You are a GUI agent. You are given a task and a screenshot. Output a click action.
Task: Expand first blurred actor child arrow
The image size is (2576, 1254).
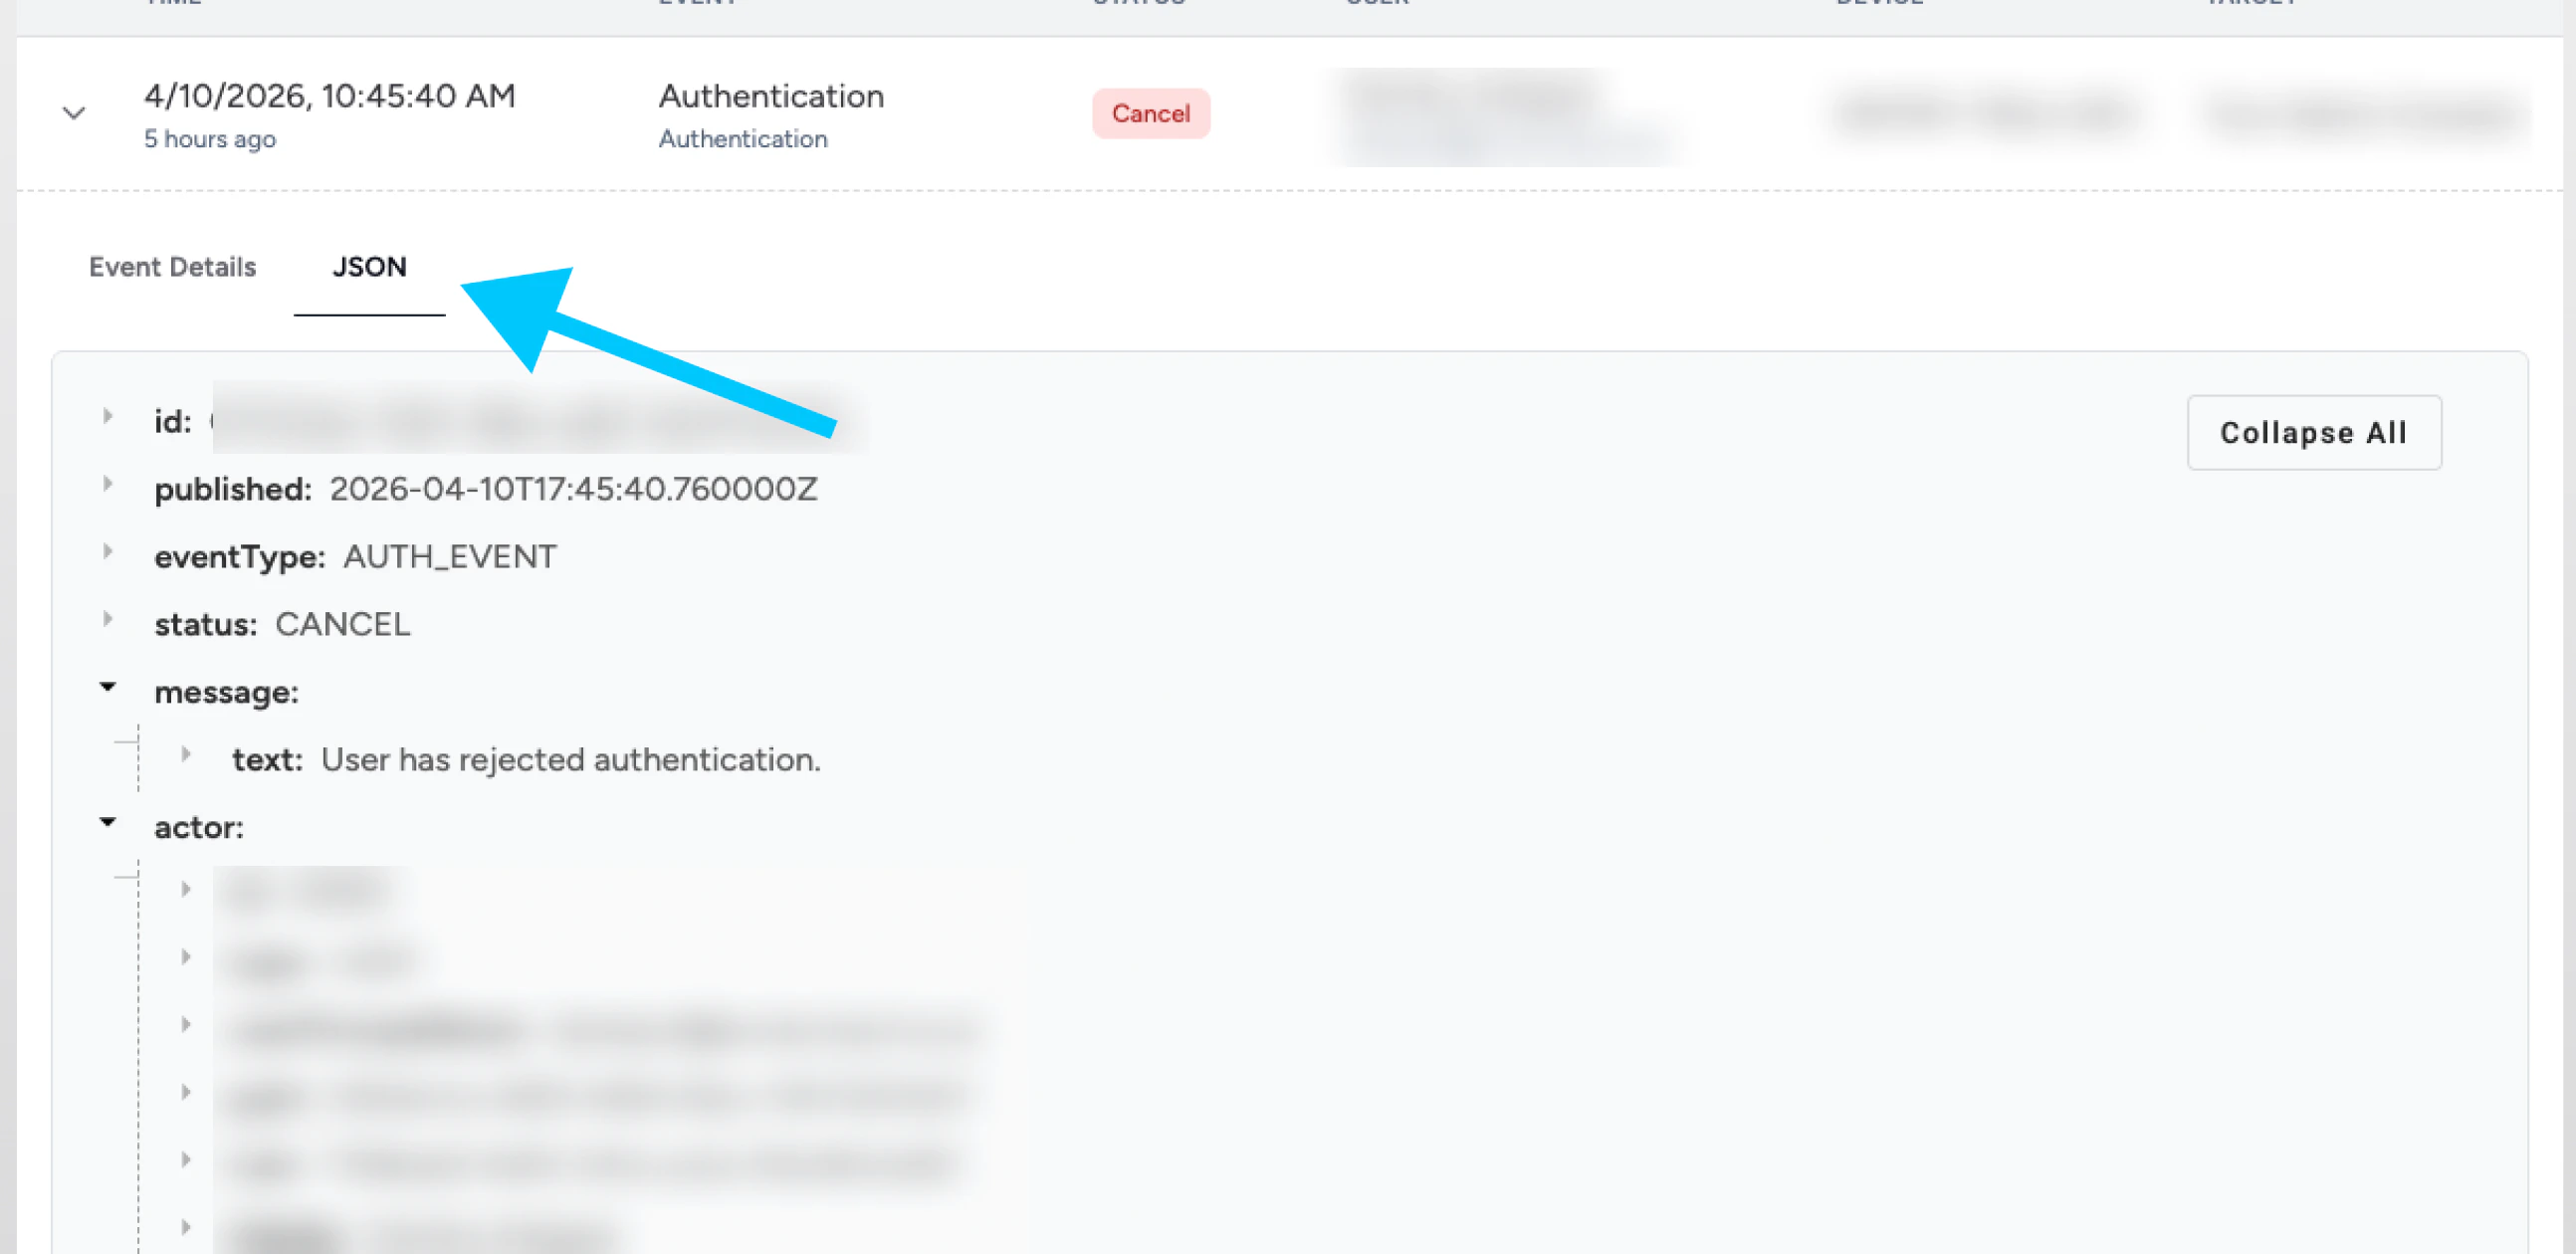click(186, 889)
